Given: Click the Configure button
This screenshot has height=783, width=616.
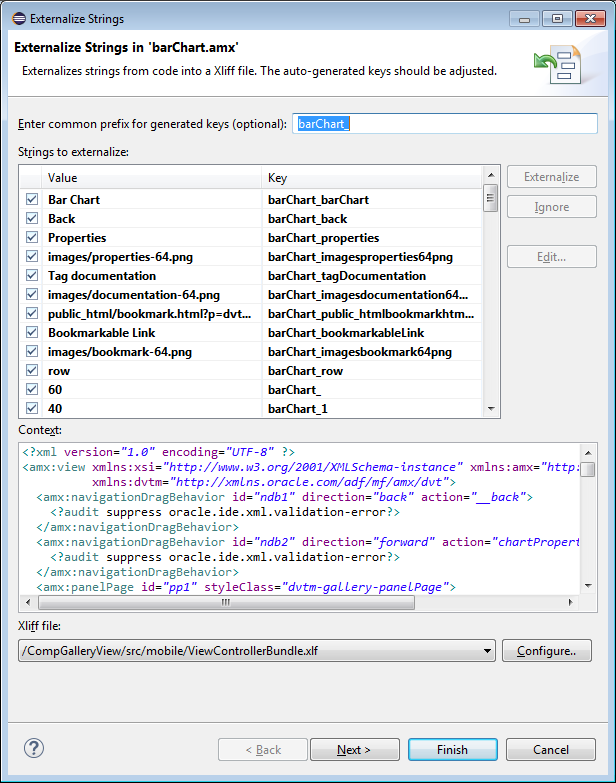Looking at the screenshot, I should point(547,651).
